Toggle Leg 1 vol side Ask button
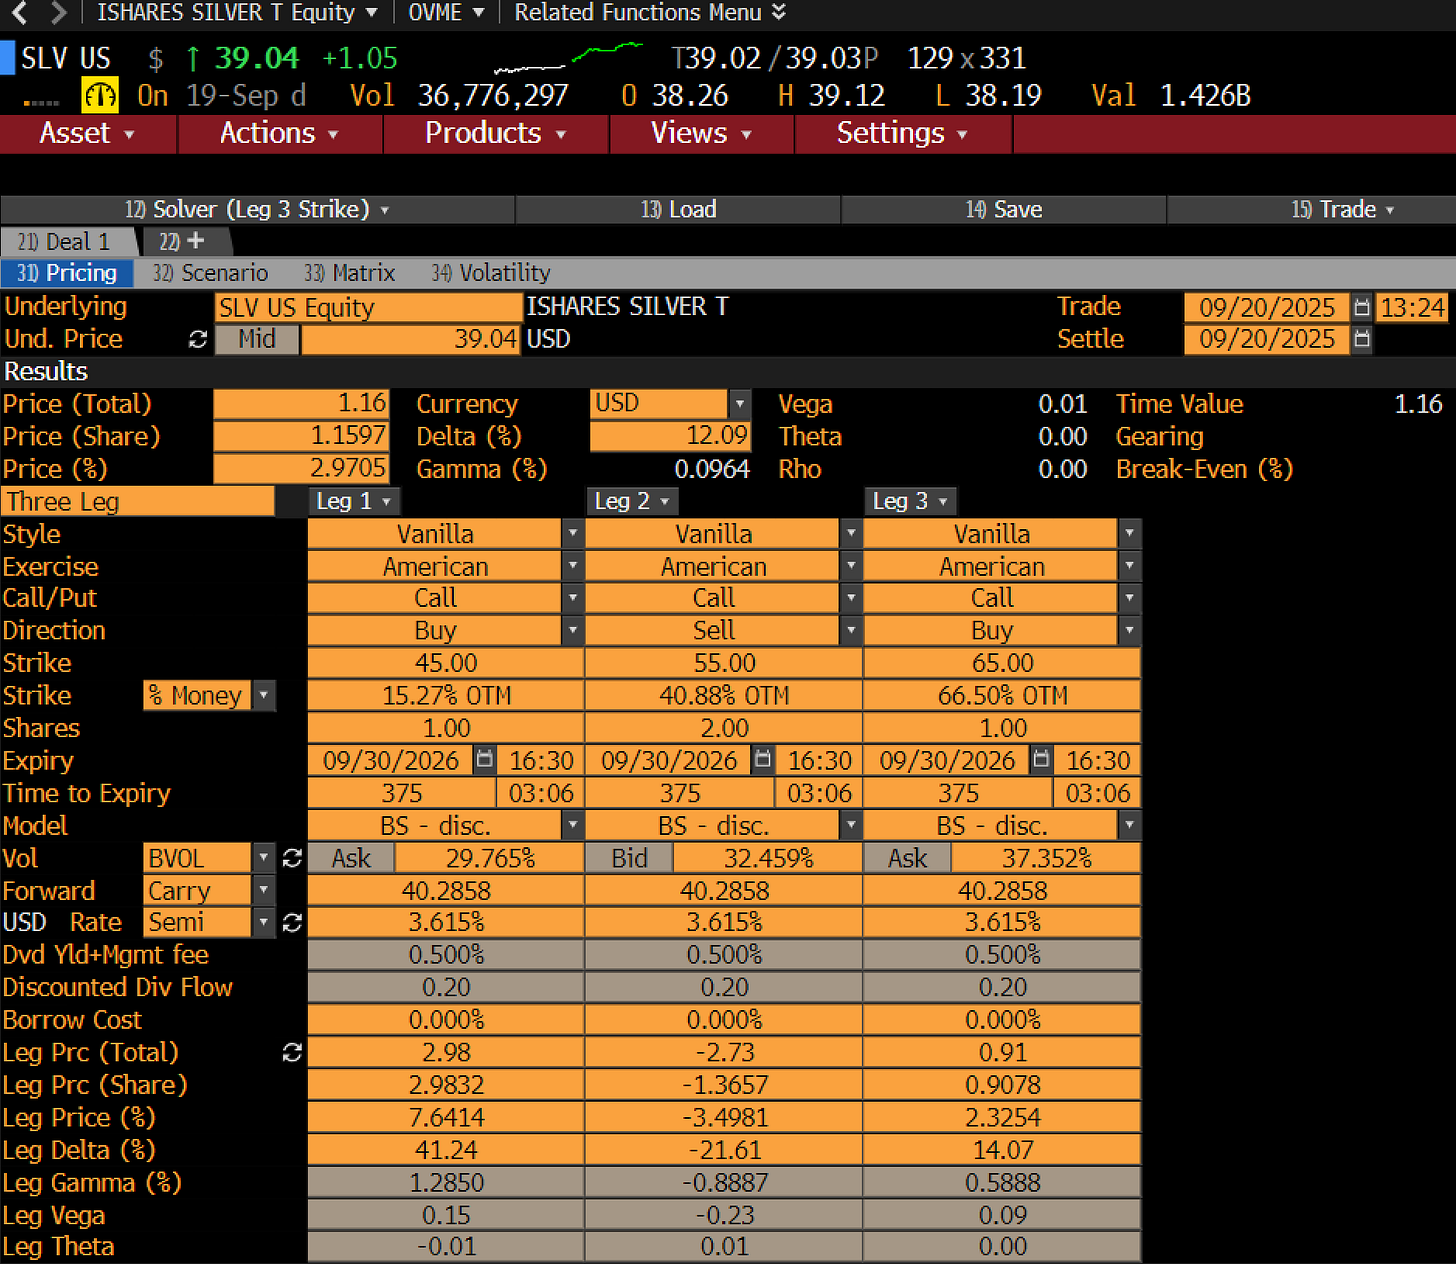 [x=351, y=858]
